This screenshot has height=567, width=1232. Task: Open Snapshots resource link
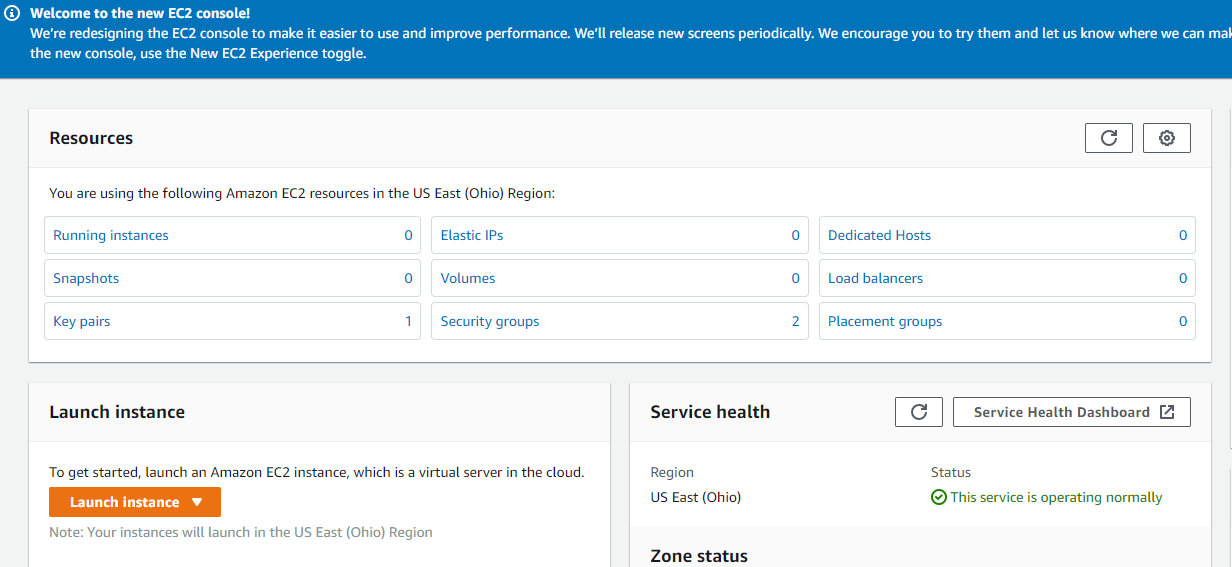coord(86,278)
